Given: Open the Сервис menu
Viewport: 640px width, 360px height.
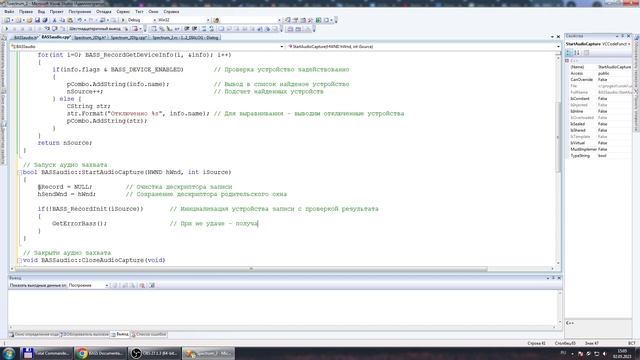Looking at the screenshot, I should 123,11.
